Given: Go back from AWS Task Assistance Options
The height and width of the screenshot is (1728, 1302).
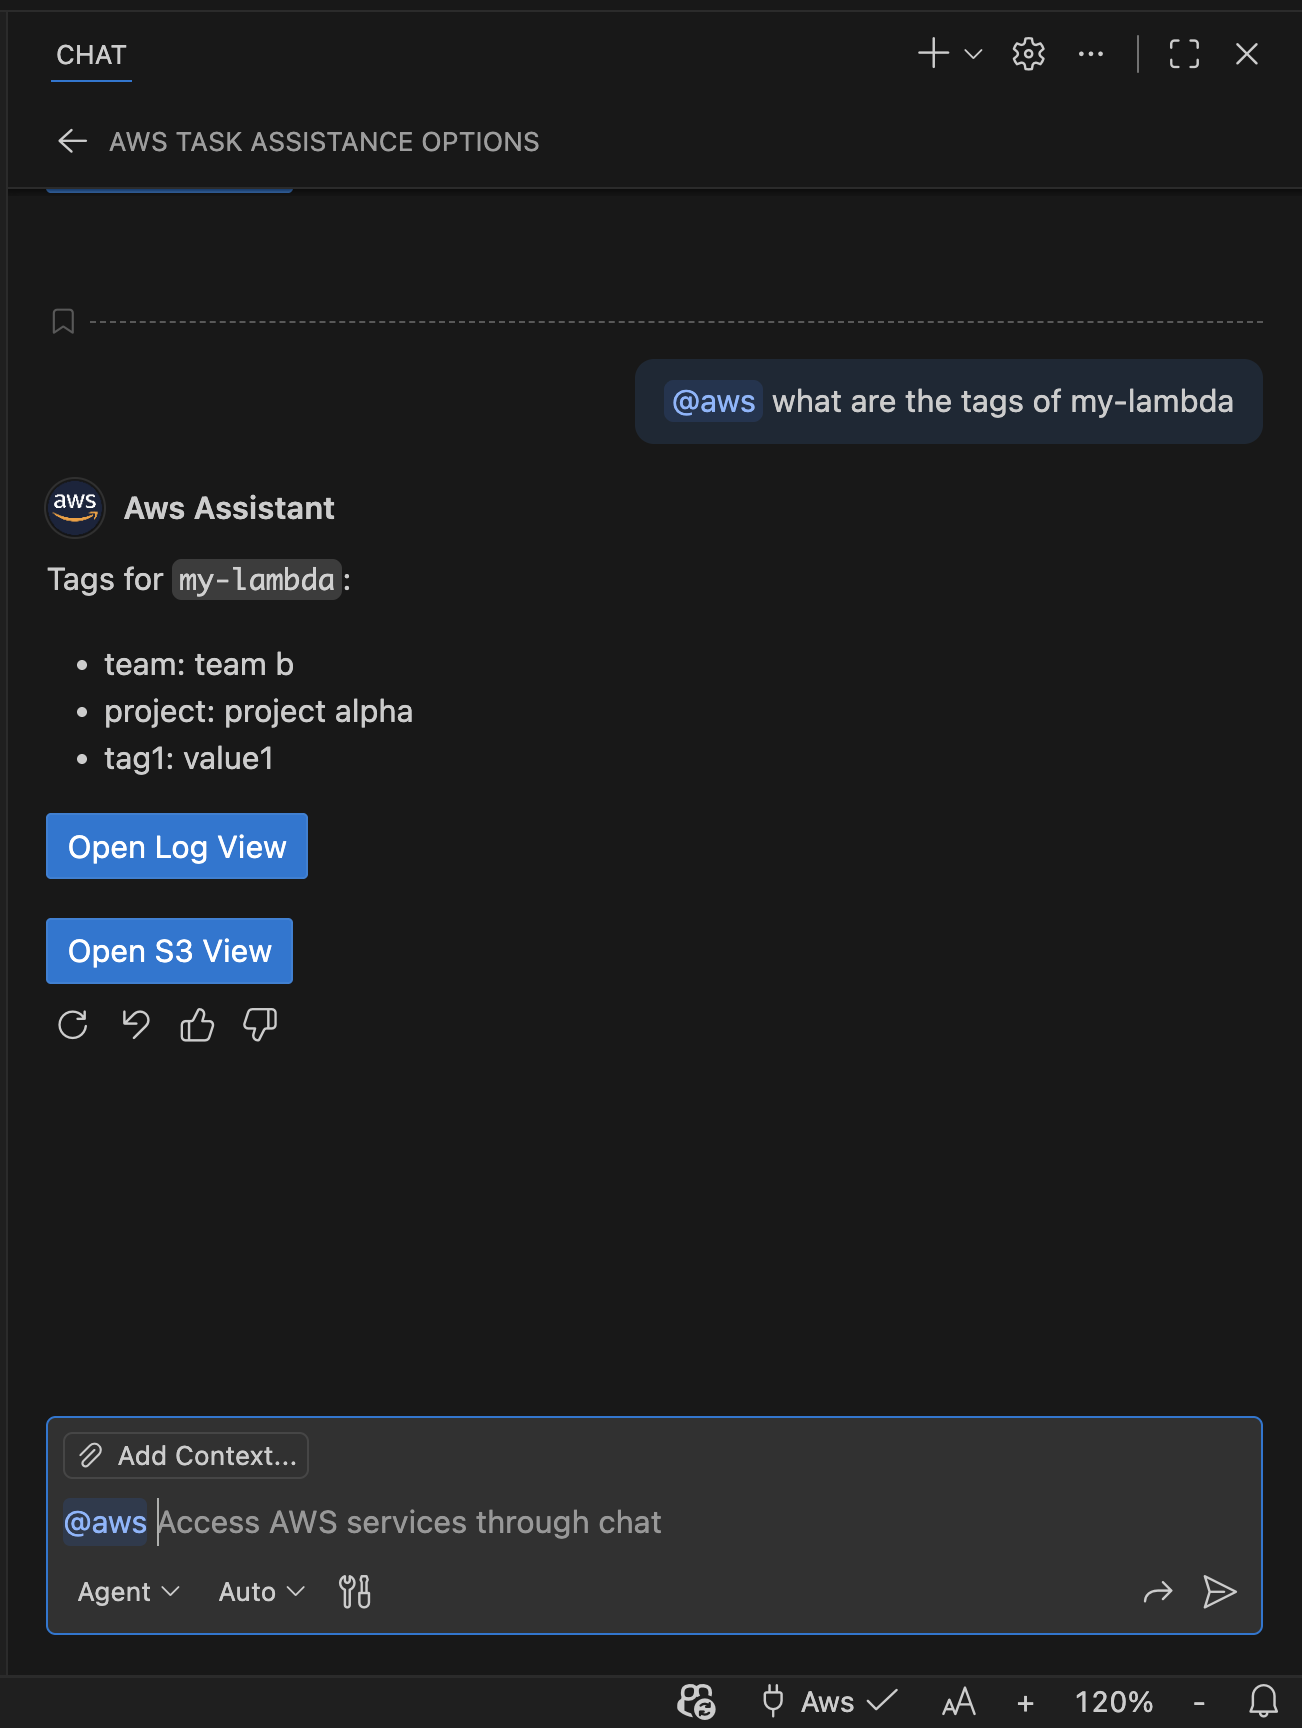Looking at the screenshot, I should [x=72, y=141].
